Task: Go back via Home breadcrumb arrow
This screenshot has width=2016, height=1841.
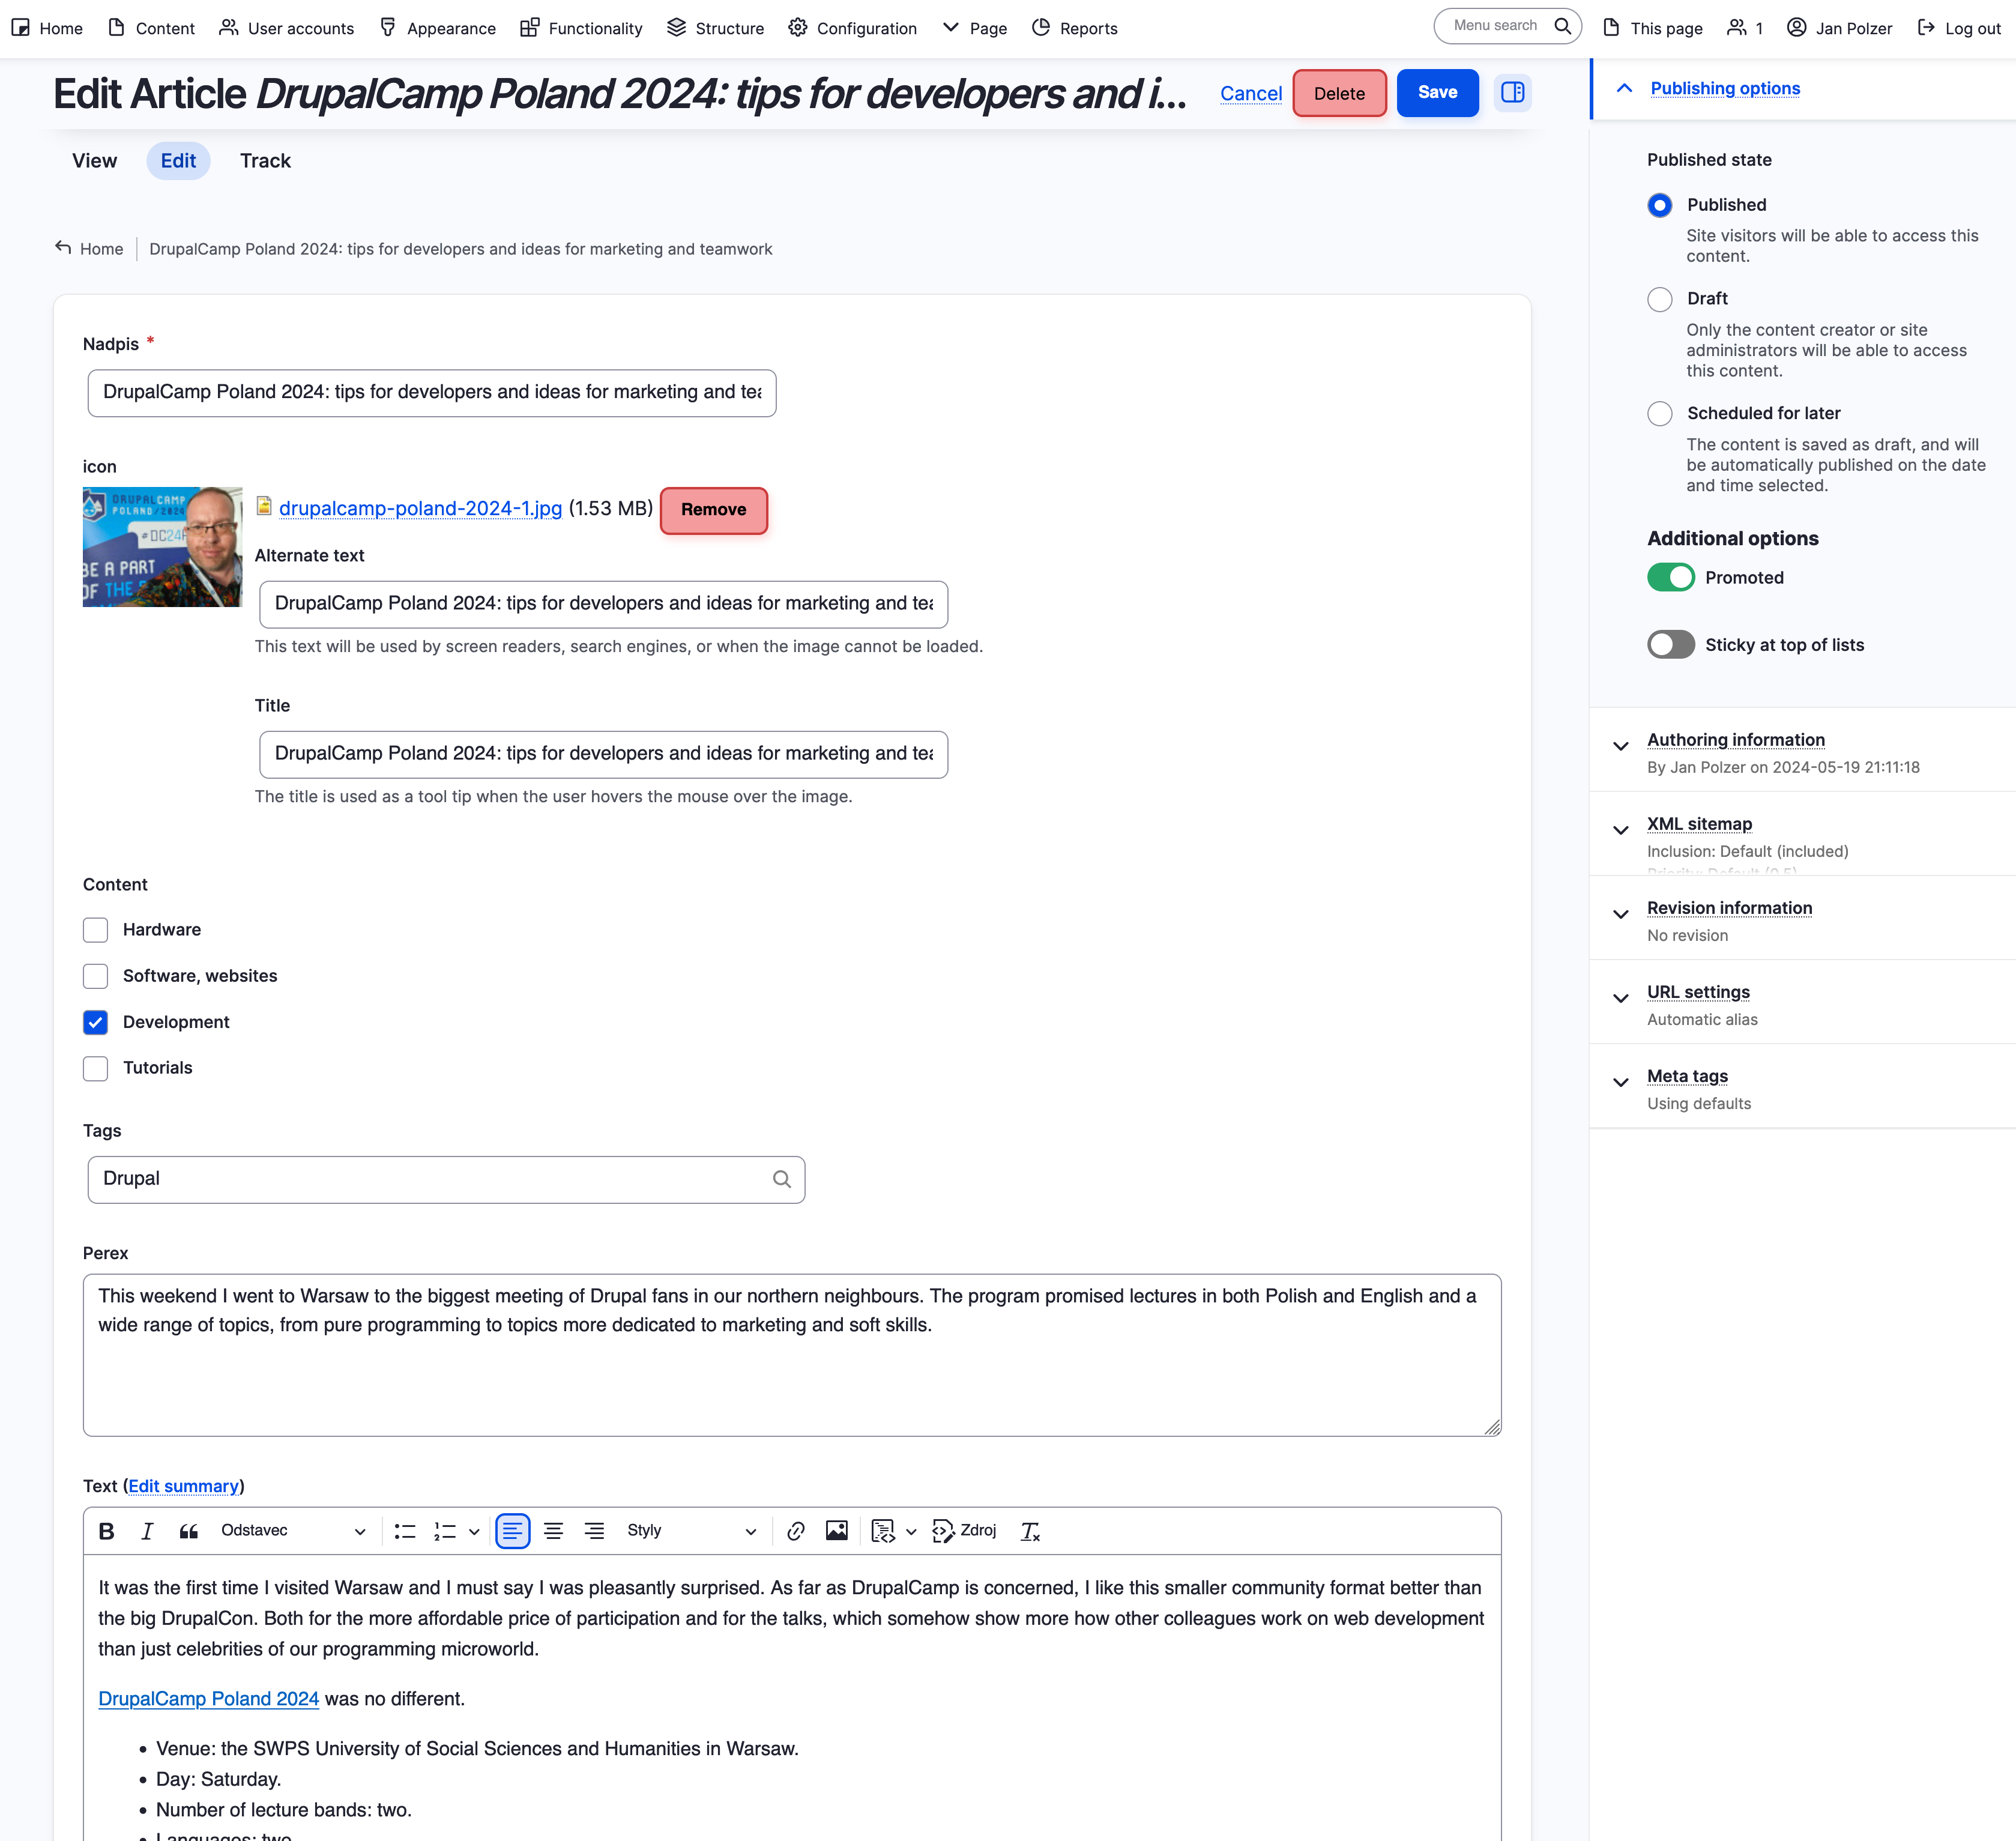Action: (63, 247)
